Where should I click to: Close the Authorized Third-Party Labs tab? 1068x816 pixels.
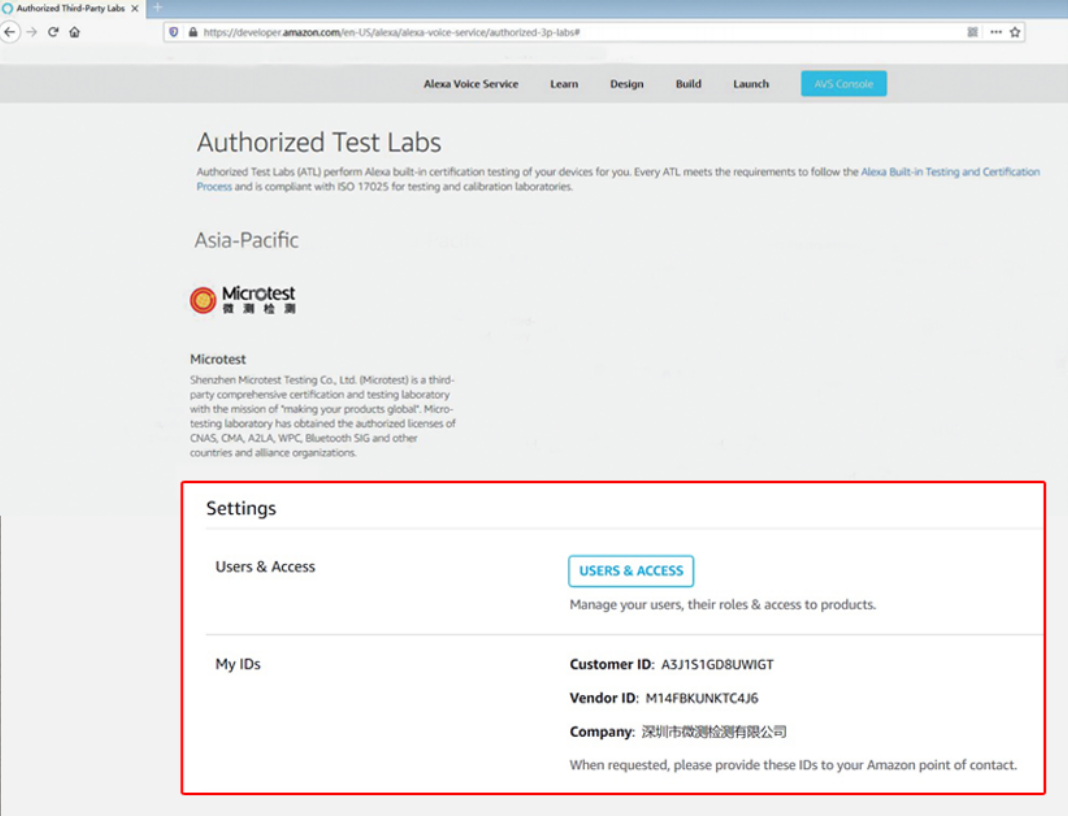coord(135,8)
